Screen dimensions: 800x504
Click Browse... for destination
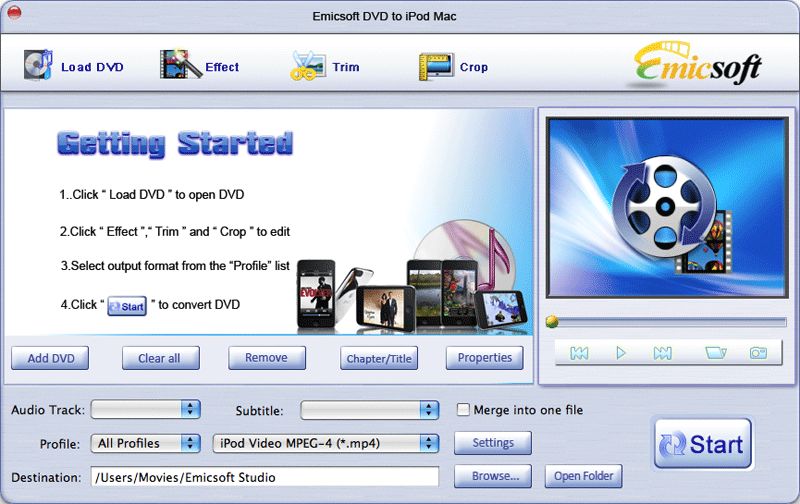(492, 476)
